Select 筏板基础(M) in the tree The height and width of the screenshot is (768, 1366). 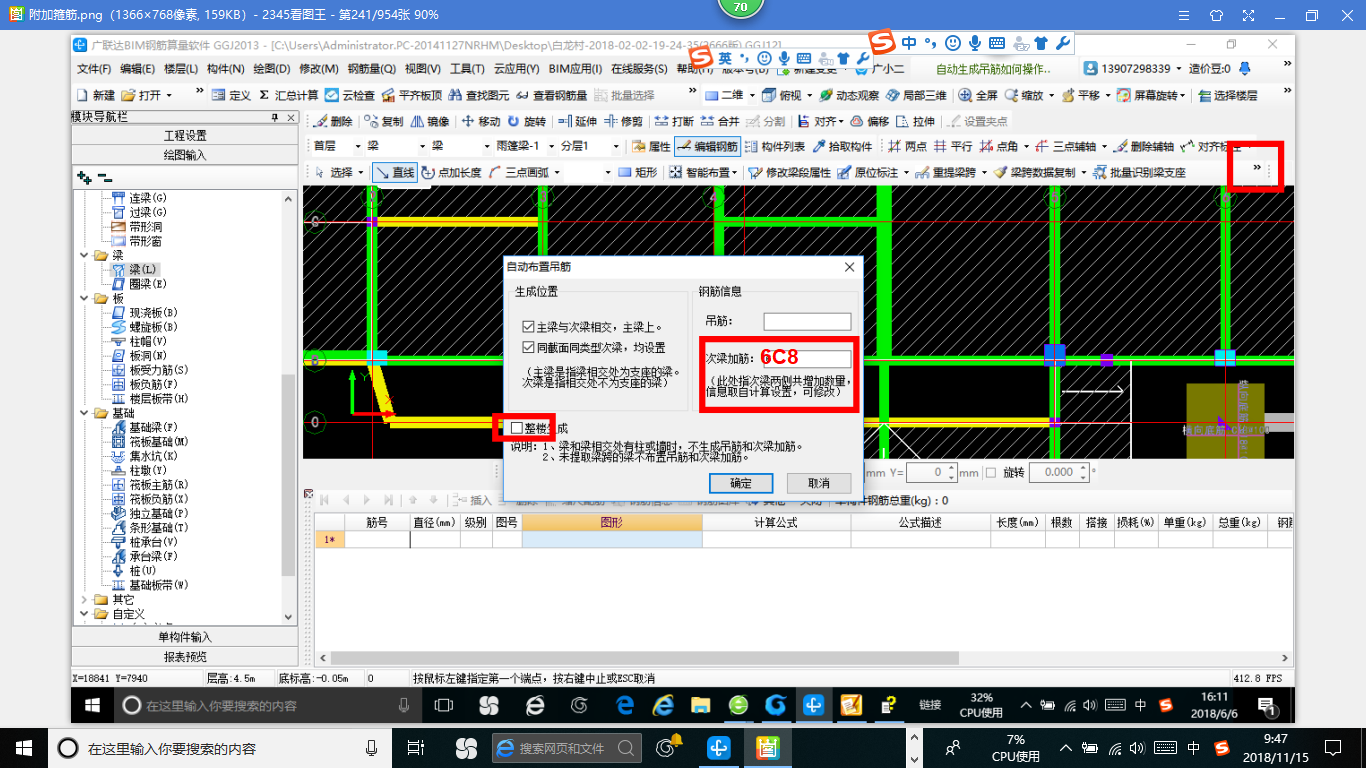pyautogui.click(x=148, y=442)
